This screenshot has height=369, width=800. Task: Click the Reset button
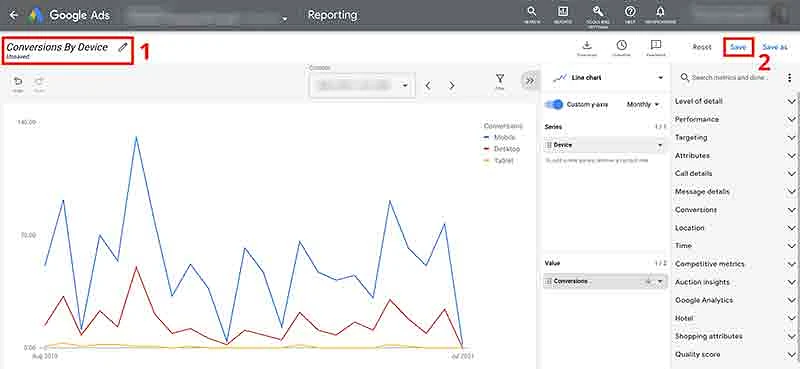point(702,47)
